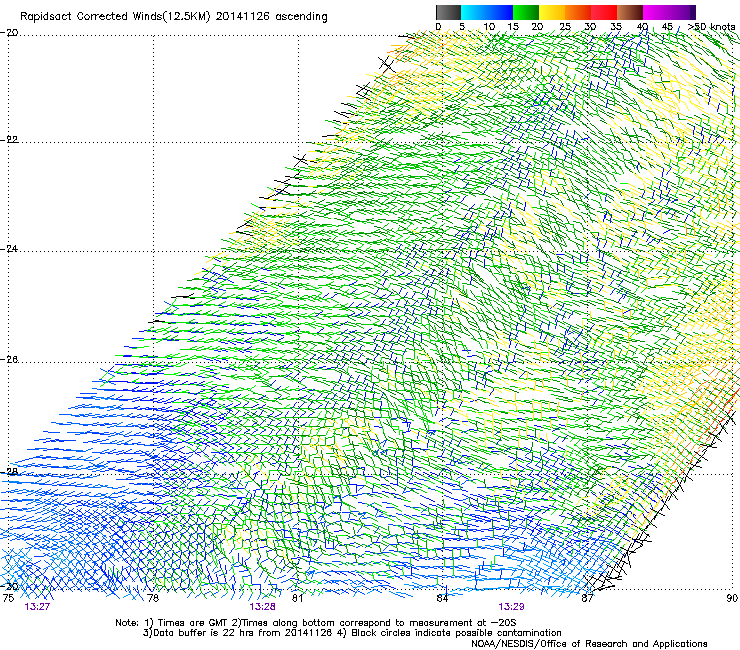The image size is (740, 650).
Task: Click the blue 10-15 knots color swatch
Action: pos(500,12)
